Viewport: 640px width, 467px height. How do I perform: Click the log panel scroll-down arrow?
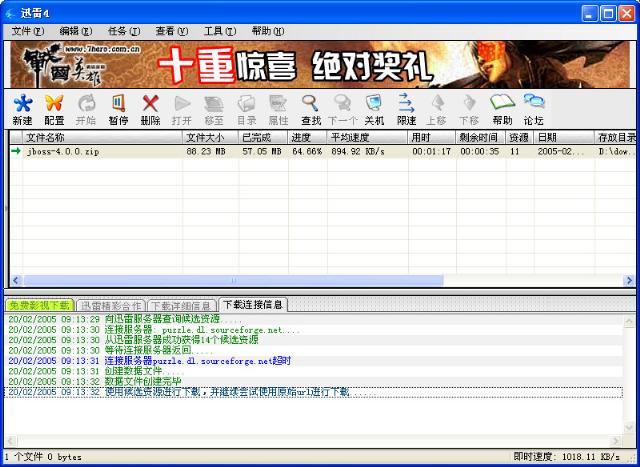point(629,427)
